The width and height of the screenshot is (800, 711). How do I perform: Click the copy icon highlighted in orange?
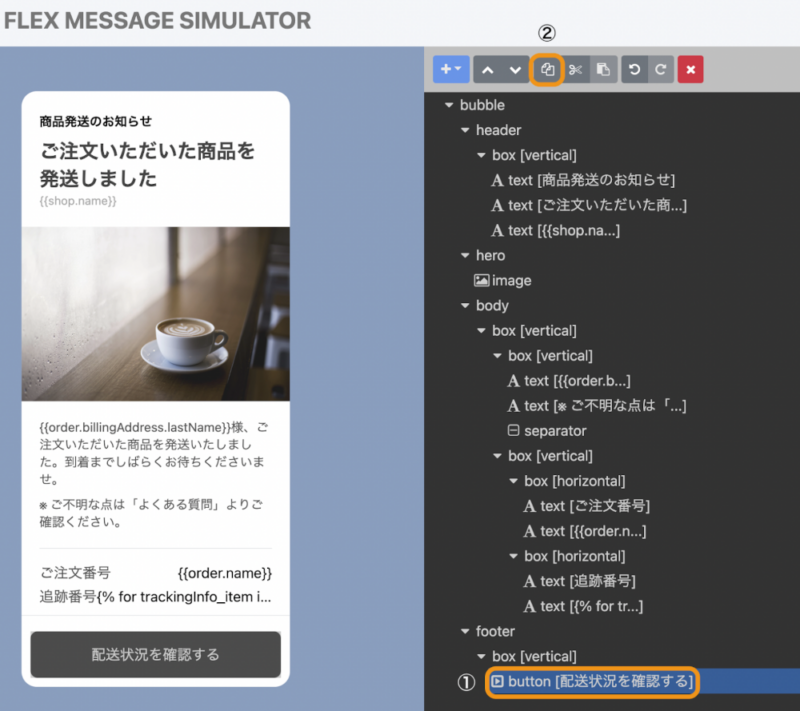click(x=547, y=69)
